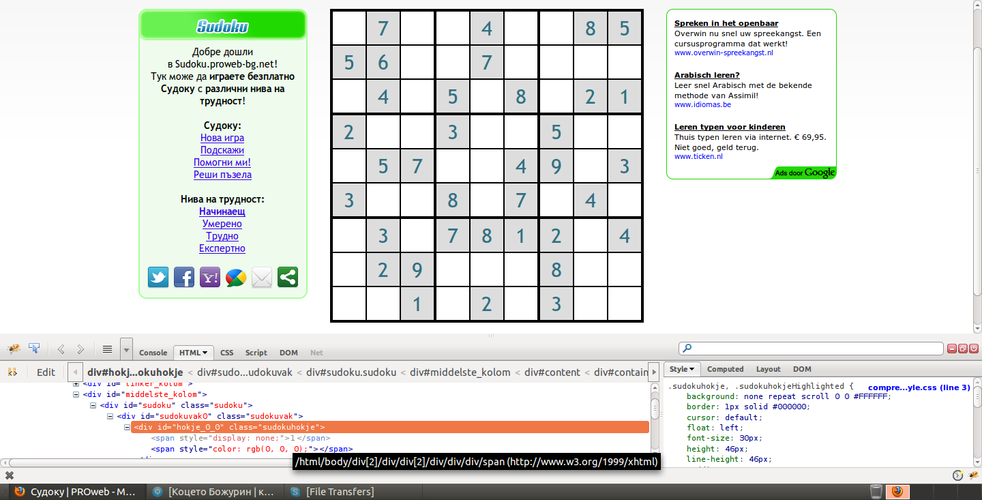Switch to the Layout side tab
Image resolution: width=982 pixels, height=500 pixels.
[768, 369]
